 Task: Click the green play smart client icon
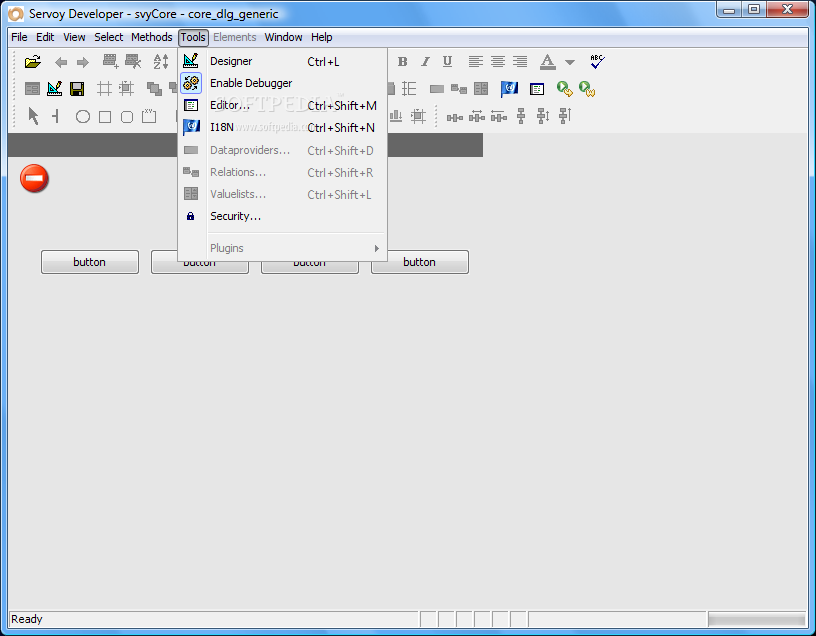pyautogui.click(x=564, y=89)
